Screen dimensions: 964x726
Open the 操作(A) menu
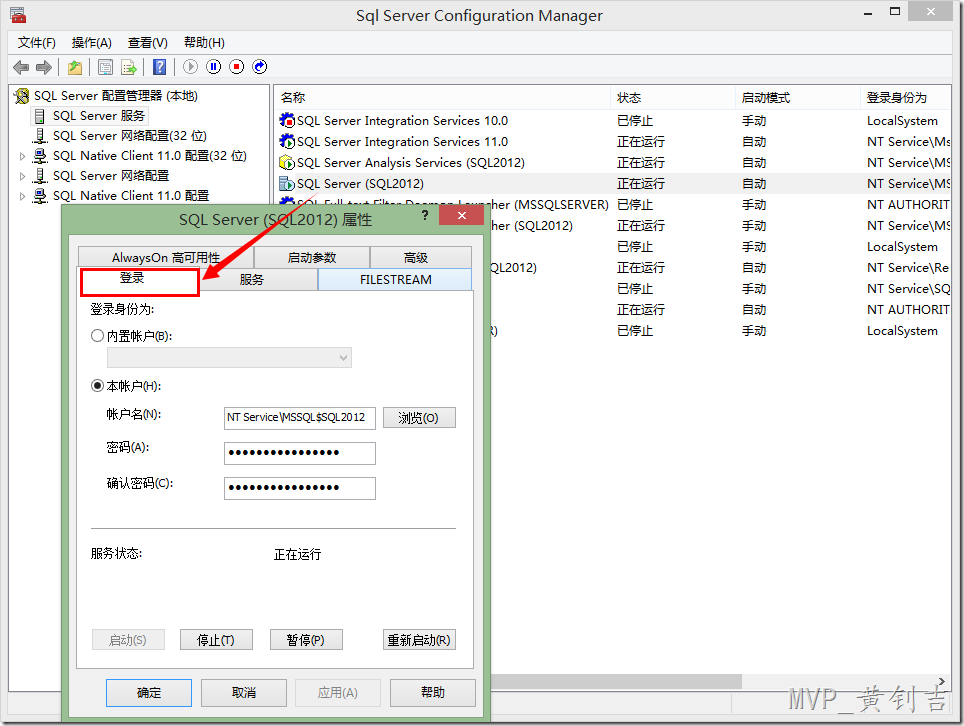point(92,42)
